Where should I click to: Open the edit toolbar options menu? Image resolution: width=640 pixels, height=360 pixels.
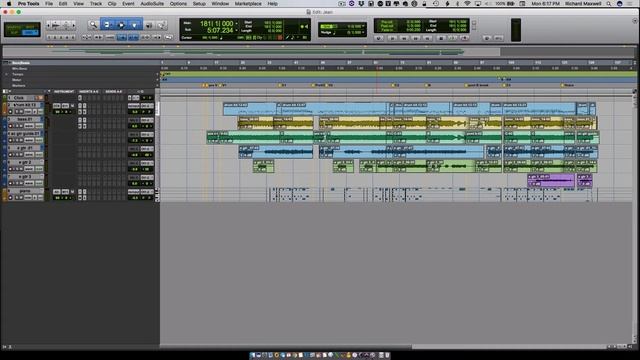[635, 20]
